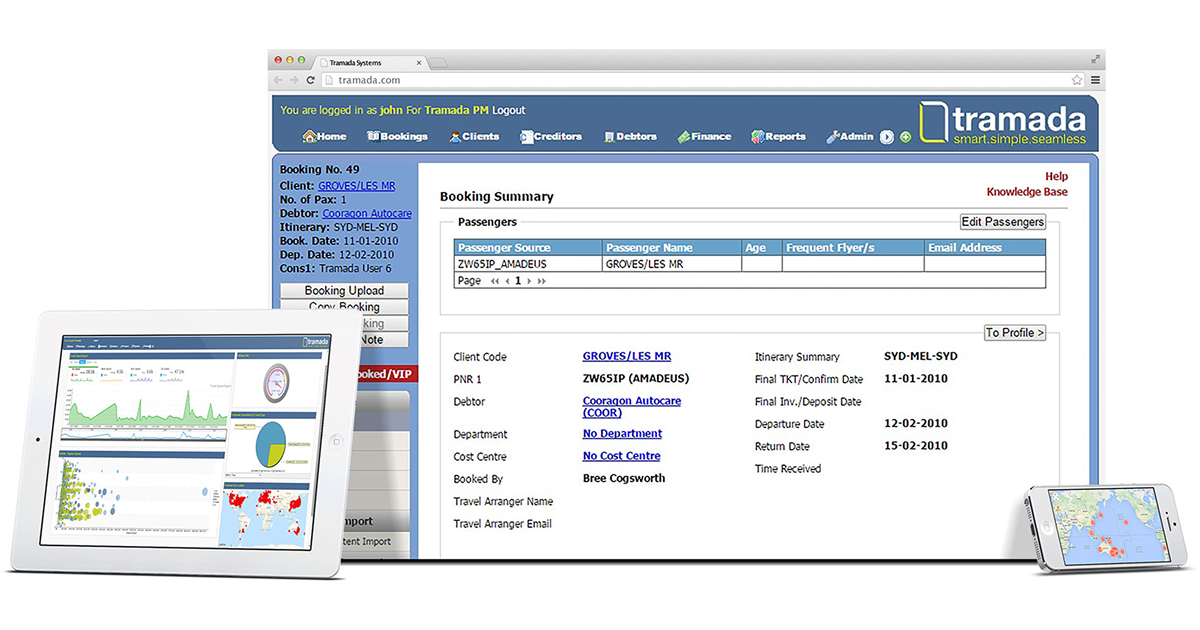Click return date 15-02-2010
The image size is (1200, 630).
pos(916,446)
